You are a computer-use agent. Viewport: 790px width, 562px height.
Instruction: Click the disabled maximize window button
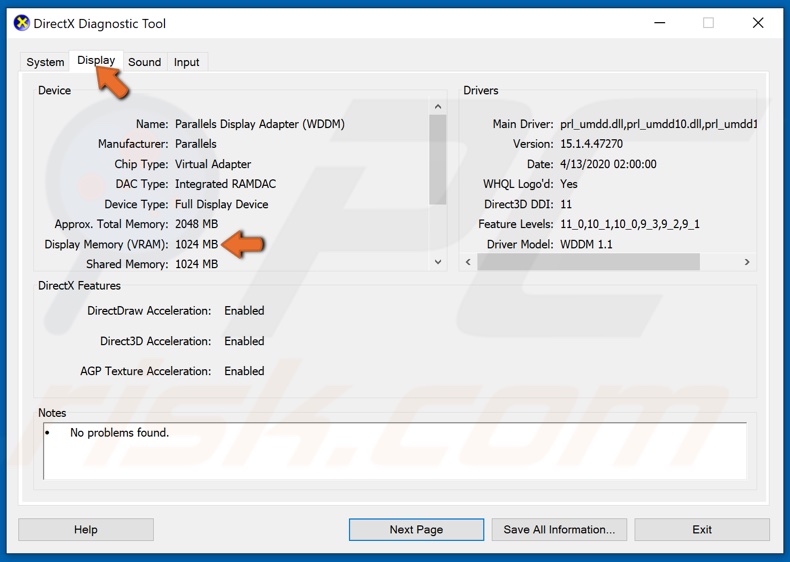(708, 23)
